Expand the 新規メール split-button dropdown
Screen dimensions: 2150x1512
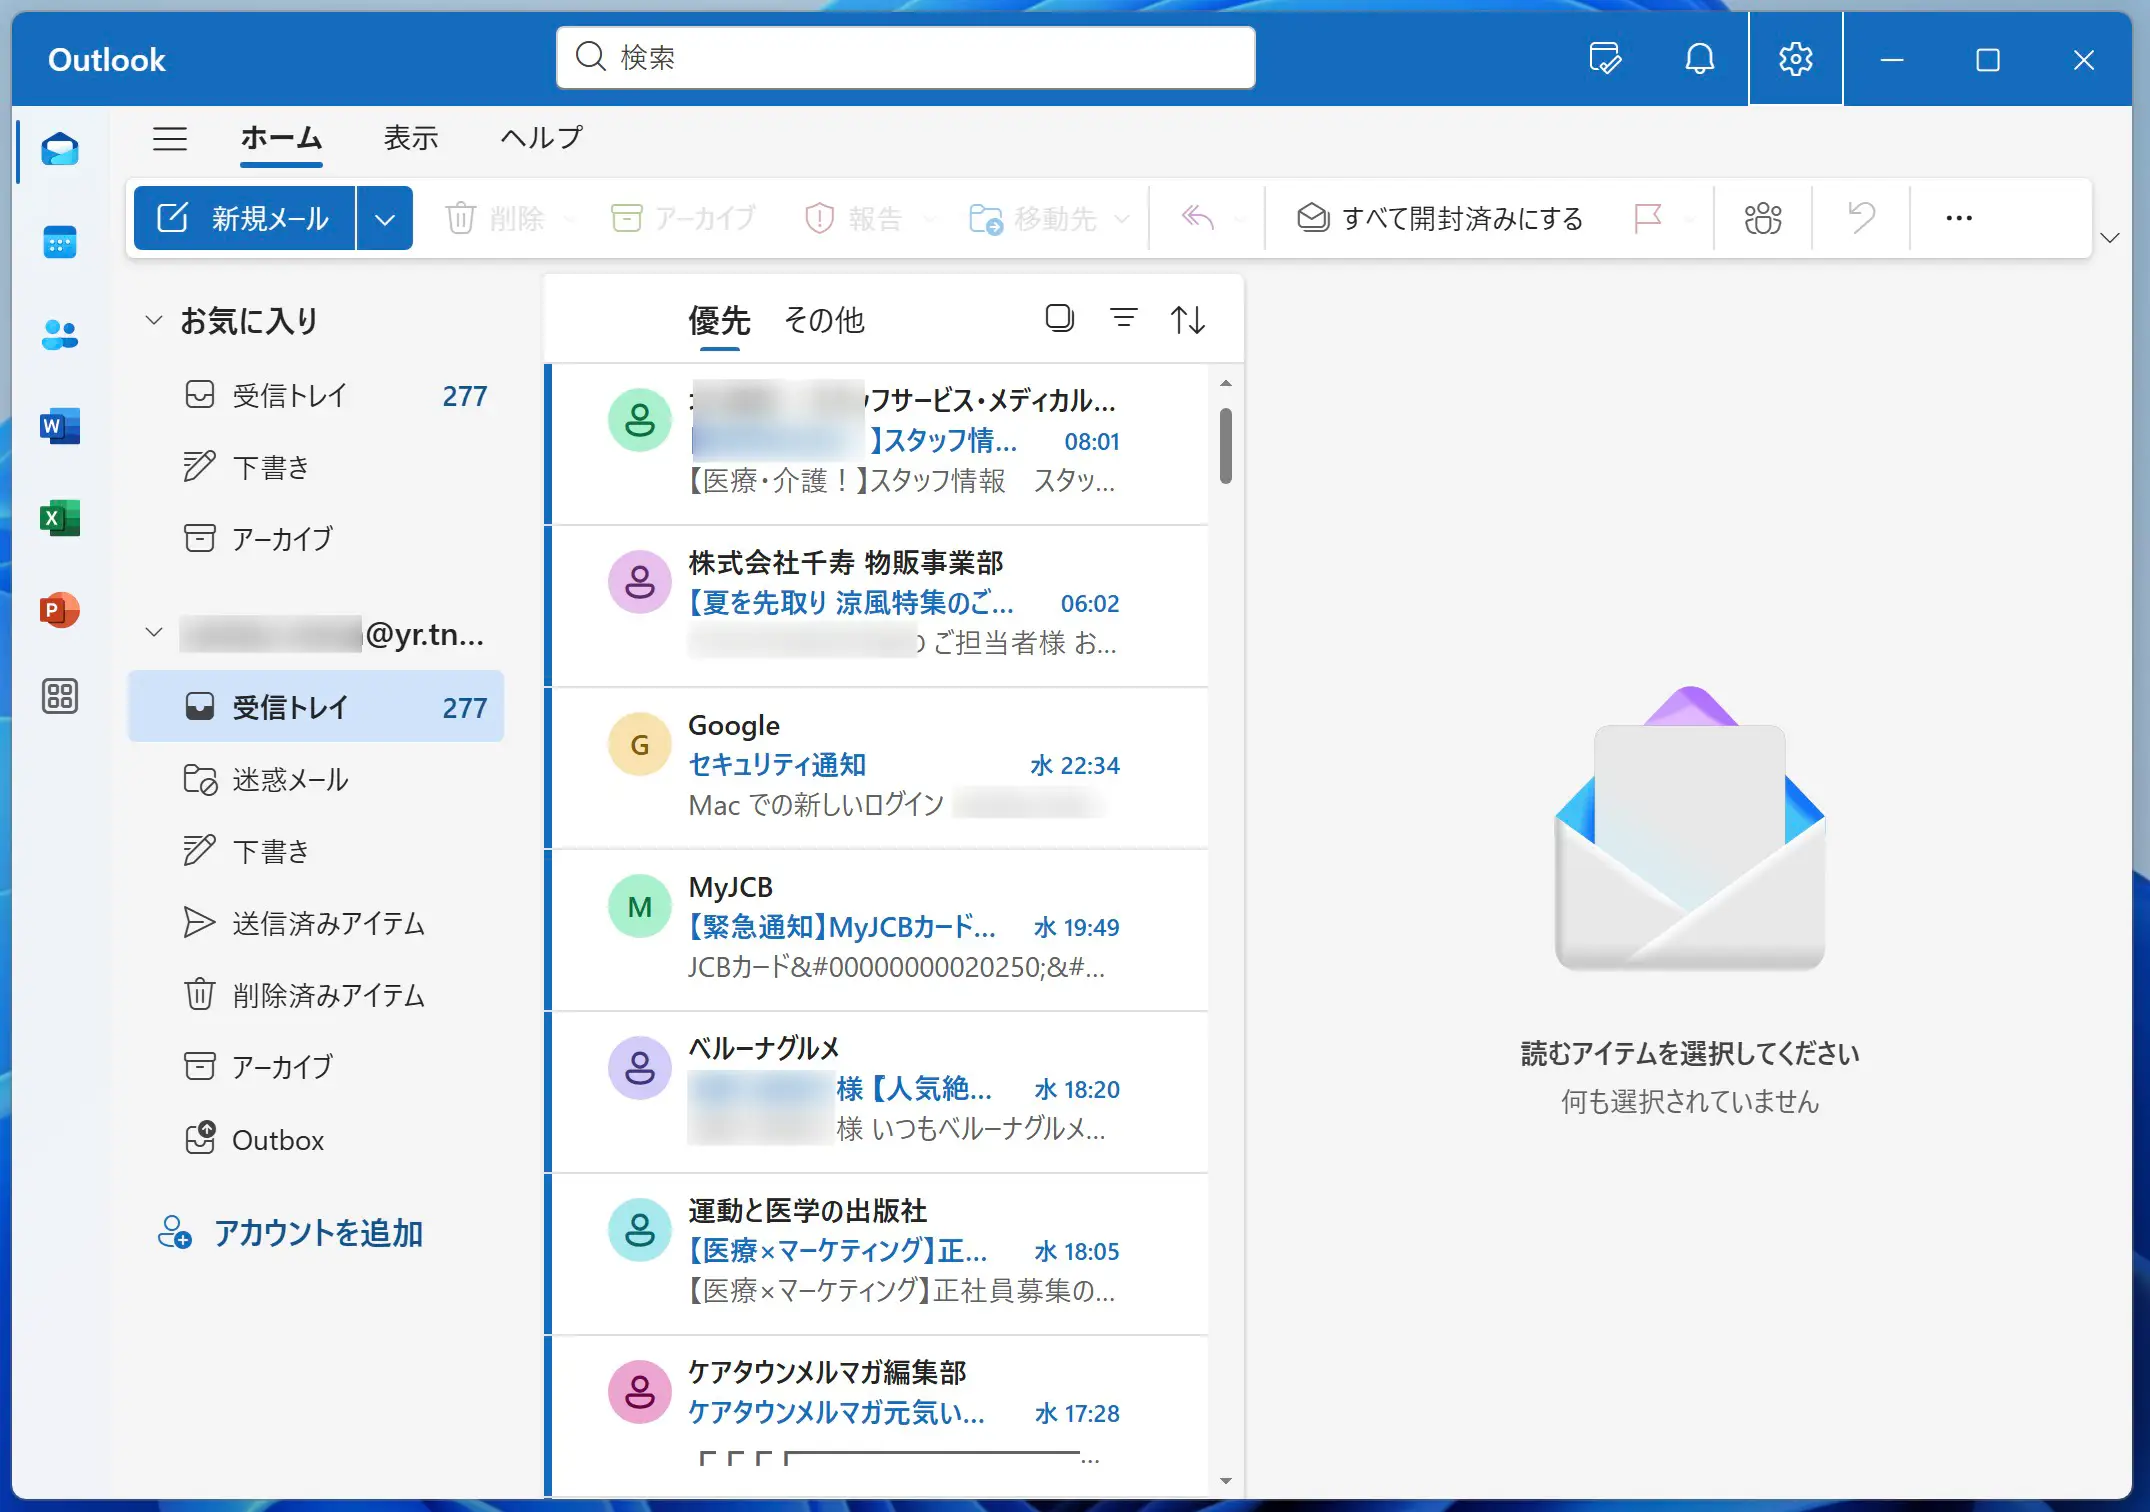pyautogui.click(x=385, y=217)
